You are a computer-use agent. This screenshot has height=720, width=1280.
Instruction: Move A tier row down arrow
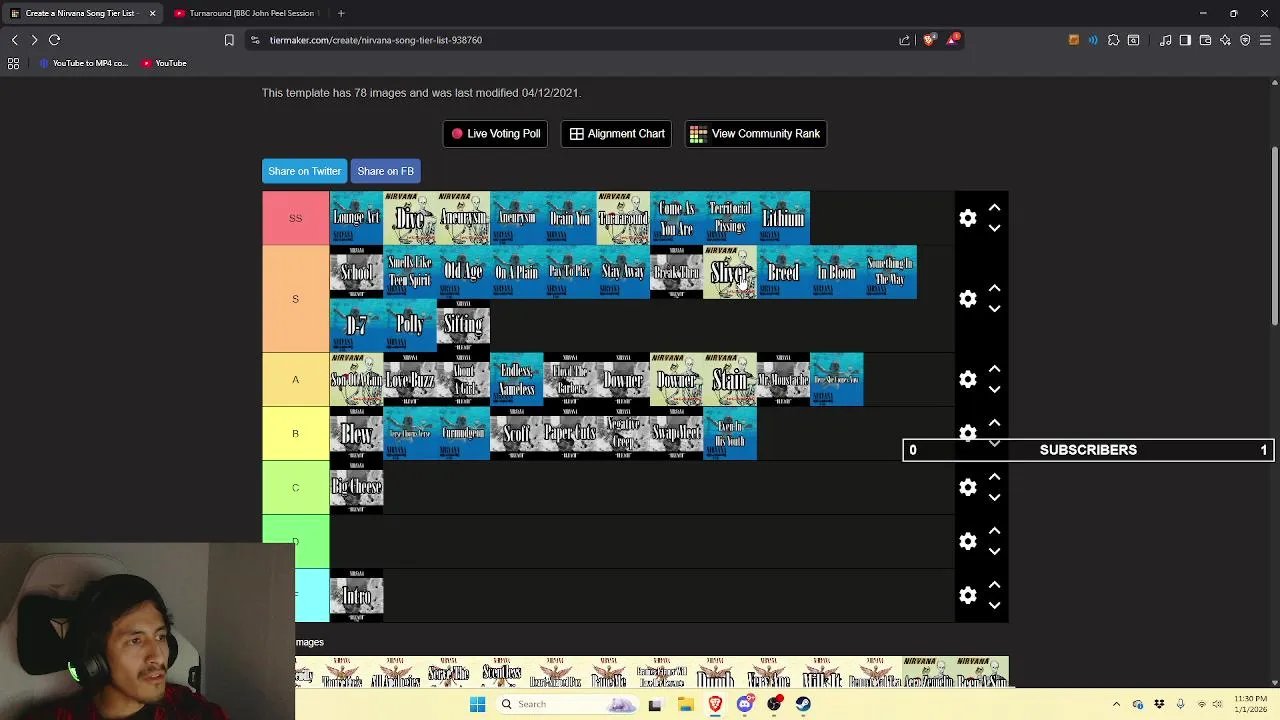point(994,390)
